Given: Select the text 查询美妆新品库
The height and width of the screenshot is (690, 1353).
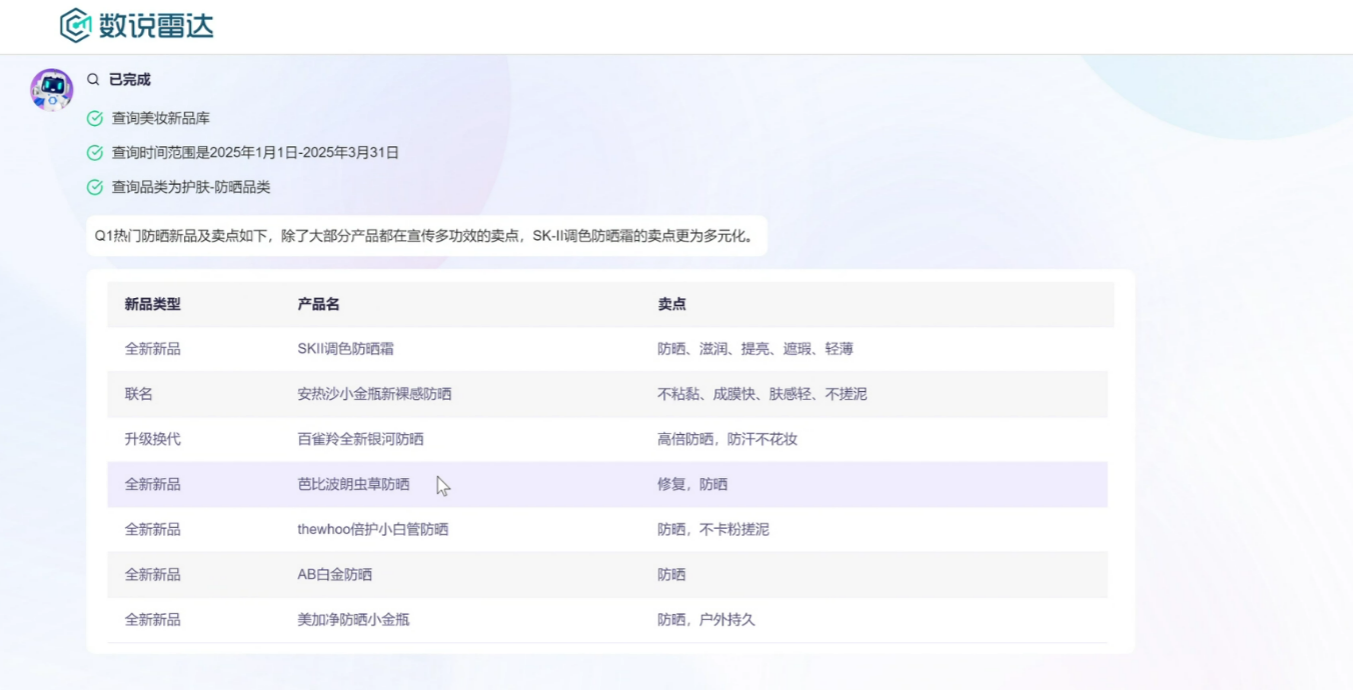Looking at the screenshot, I should tap(161, 118).
